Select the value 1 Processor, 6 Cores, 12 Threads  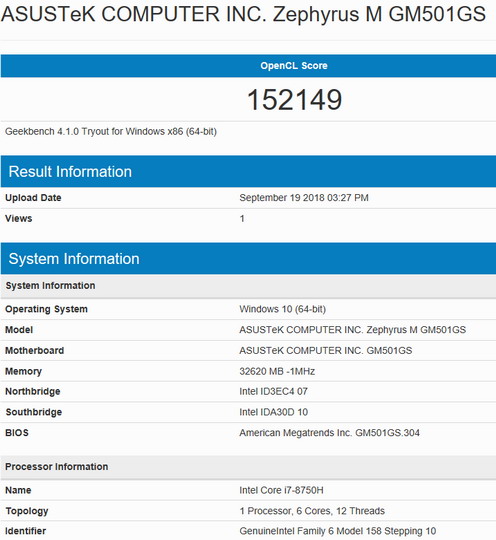point(312,511)
